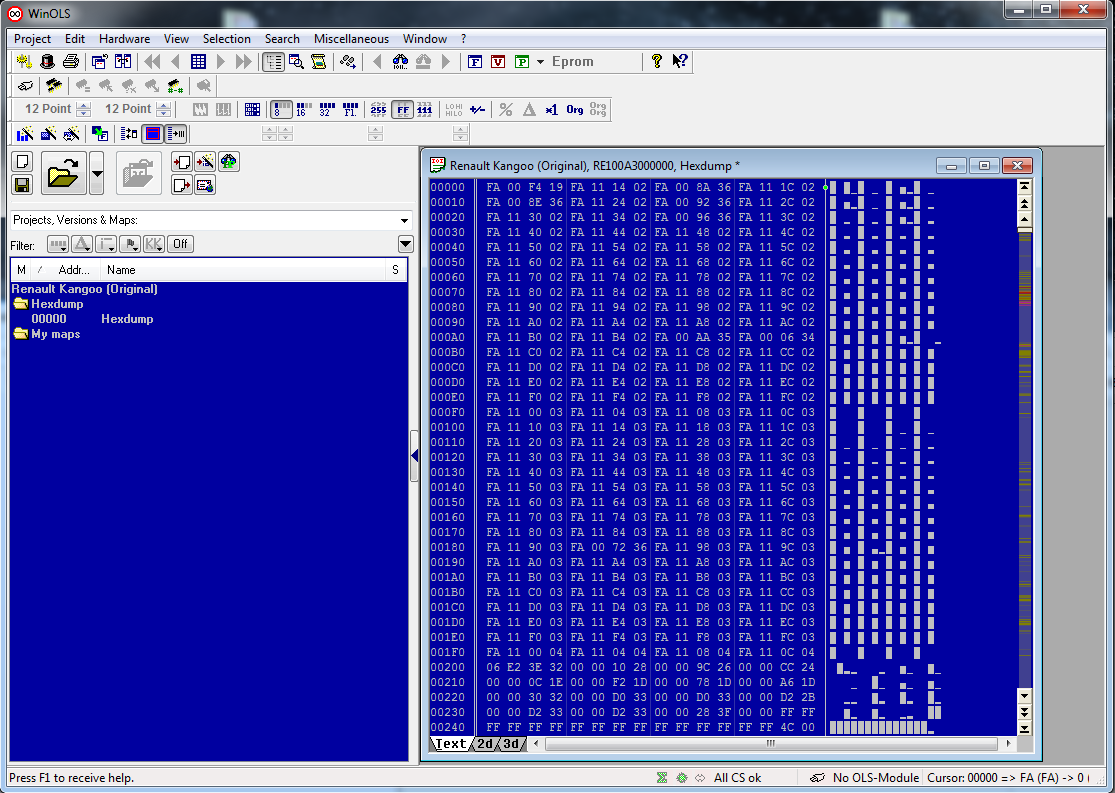Switch to decimal 255 number format
The height and width of the screenshot is (793, 1115).
tap(378, 110)
